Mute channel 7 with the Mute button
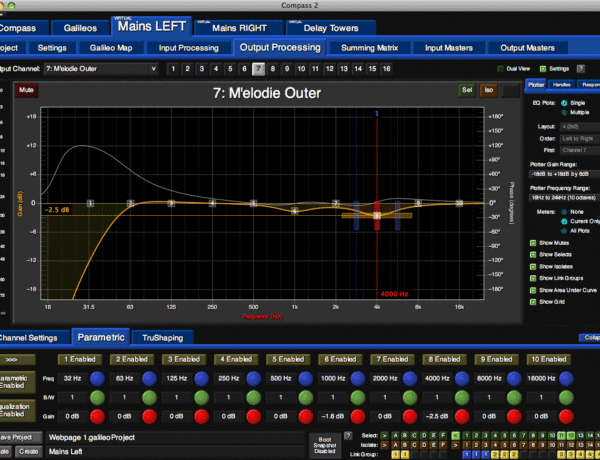600x460 pixels. point(27,90)
